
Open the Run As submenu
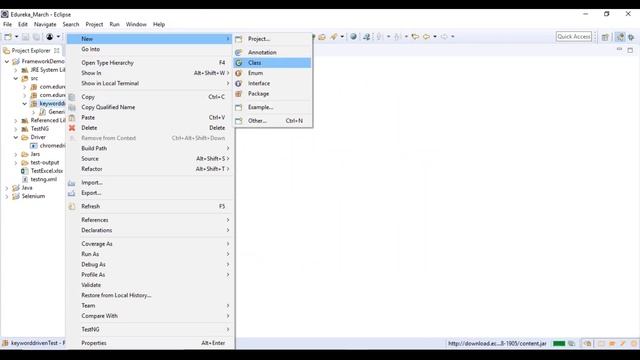coord(150,254)
